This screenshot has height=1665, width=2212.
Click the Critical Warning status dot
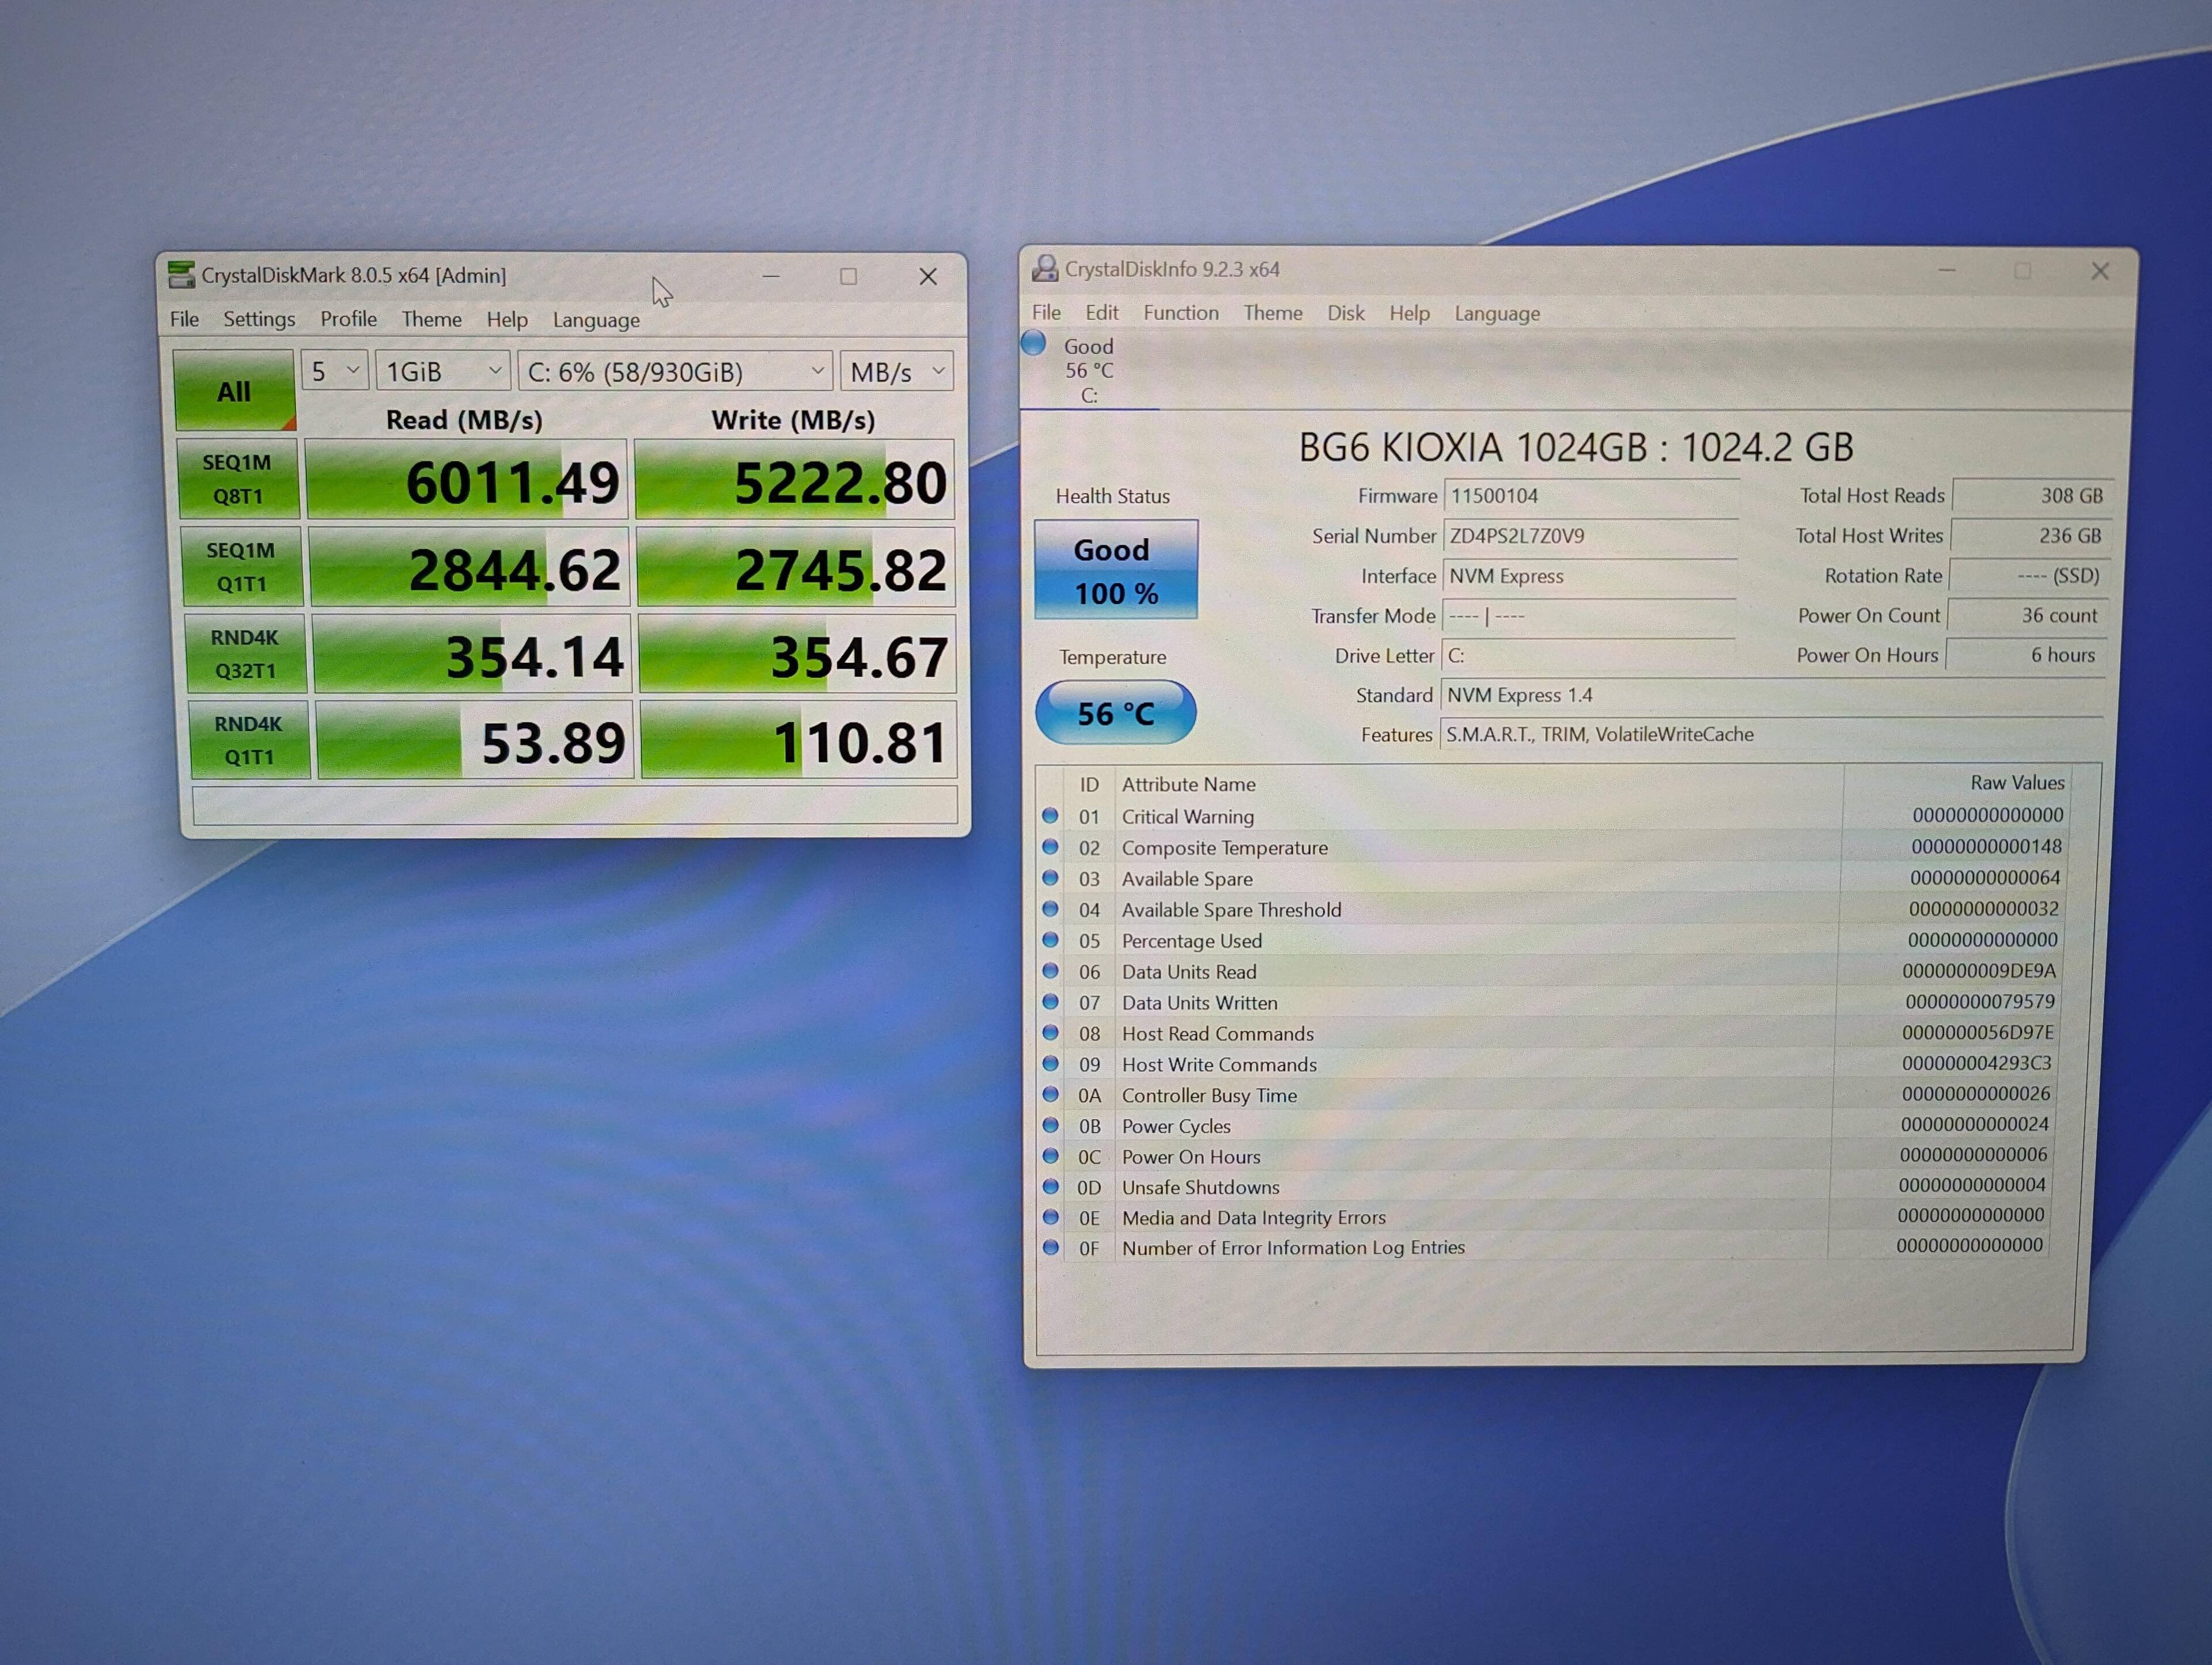(x=1050, y=816)
